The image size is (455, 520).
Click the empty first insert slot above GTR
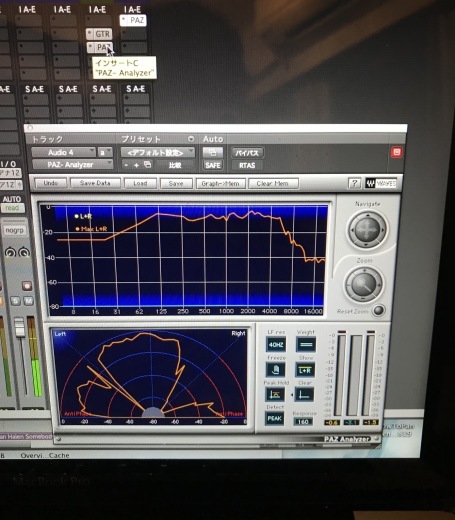pyautogui.click(x=99, y=21)
